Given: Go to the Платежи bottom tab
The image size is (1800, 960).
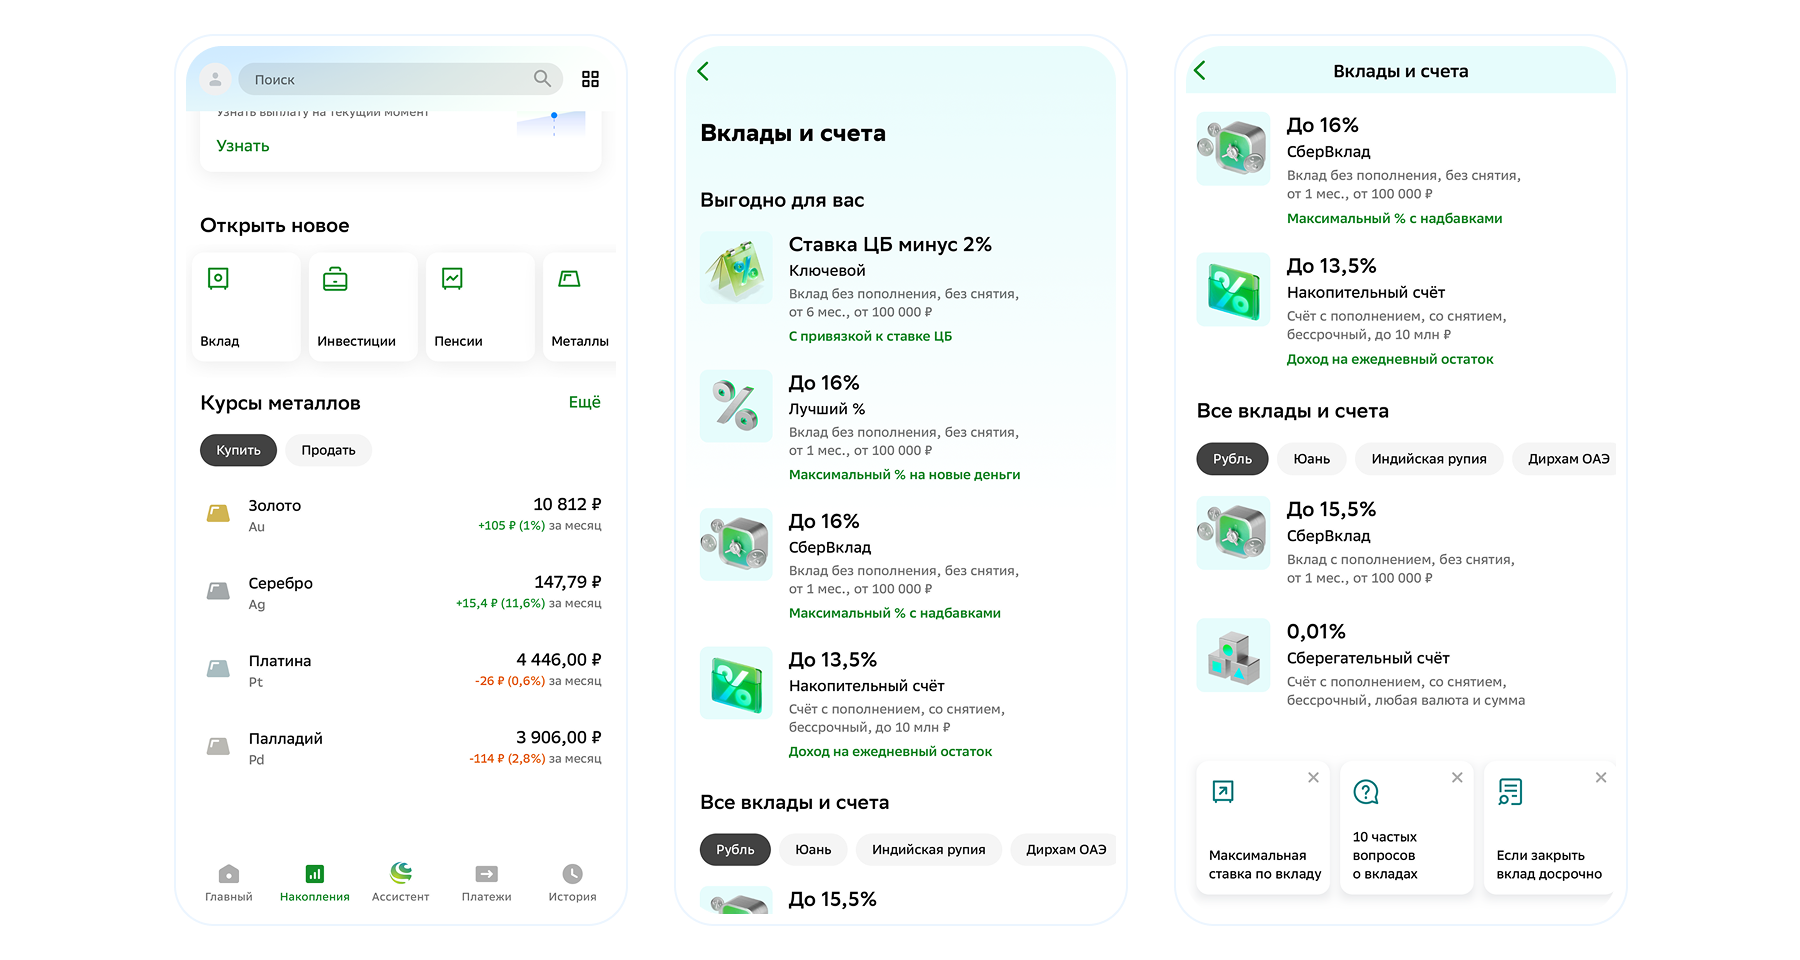Looking at the screenshot, I should 486,882.
